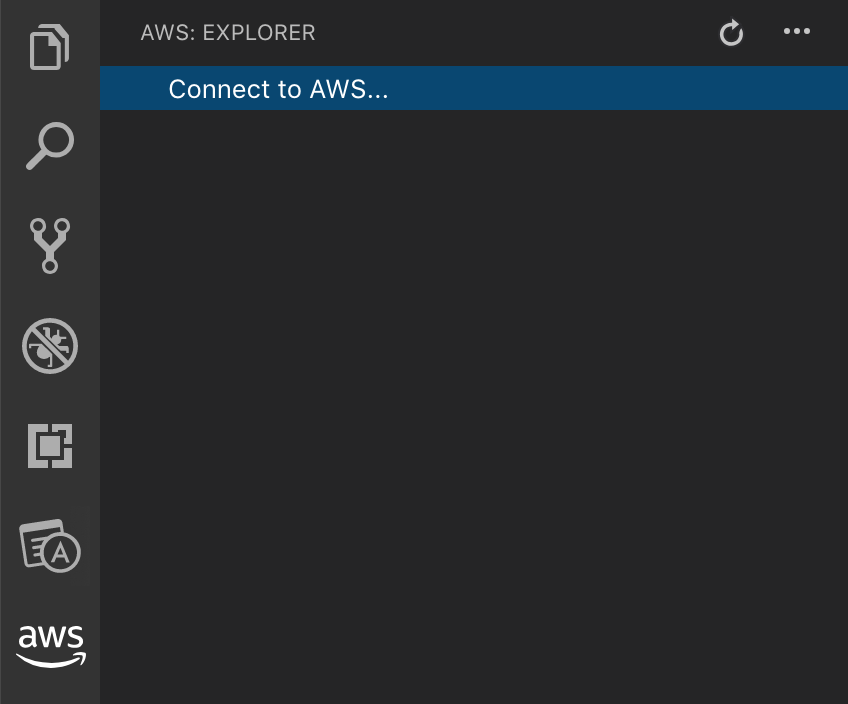Click the AWS logo in the activity bar
848x704 pixels.
(50, 643)
